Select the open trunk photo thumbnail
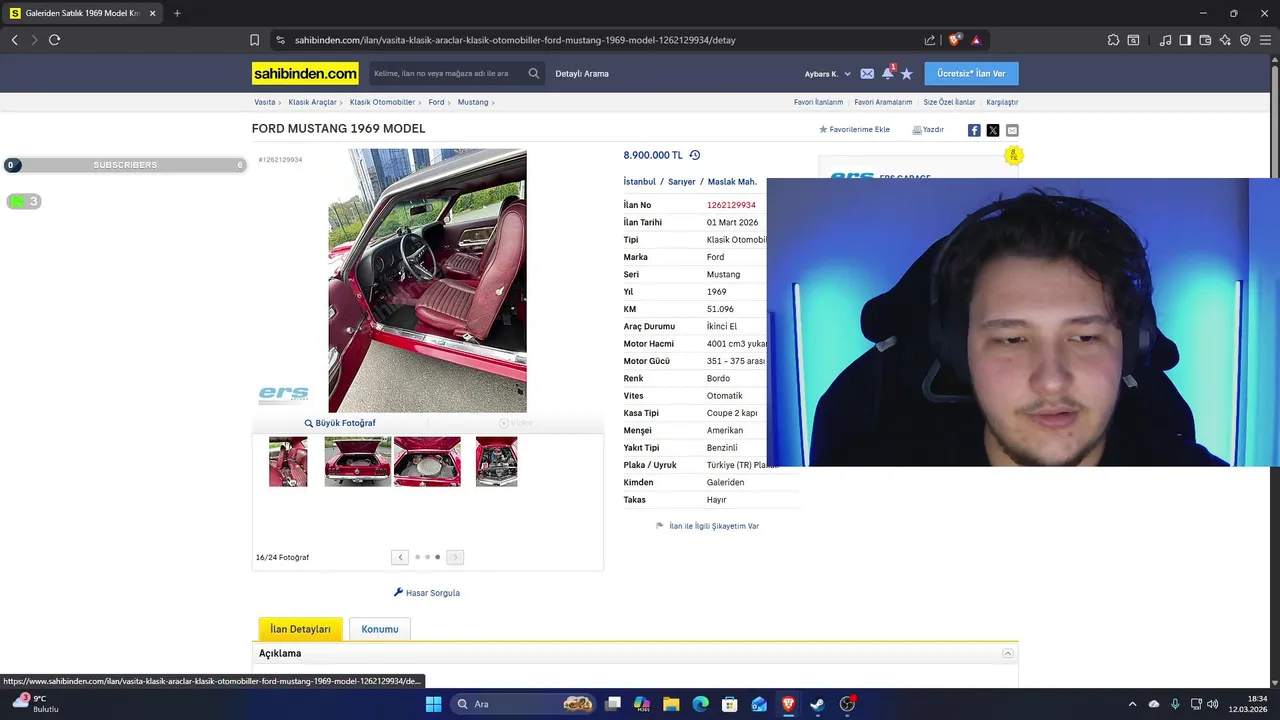 pyautogui.click(x=358, y=462)
